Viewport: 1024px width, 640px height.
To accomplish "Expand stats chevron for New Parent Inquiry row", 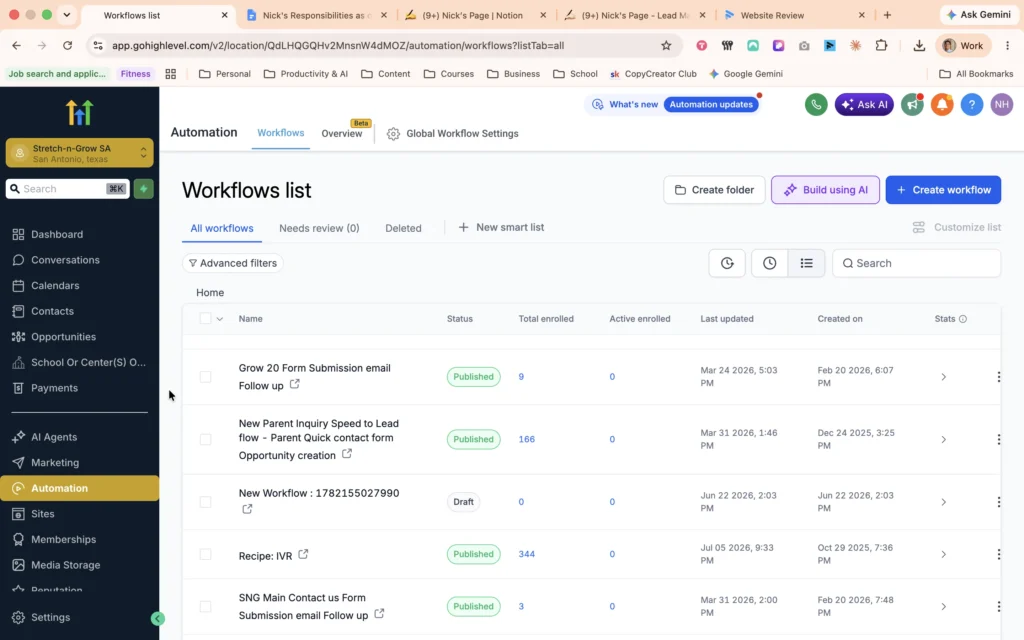I will 944,440.
